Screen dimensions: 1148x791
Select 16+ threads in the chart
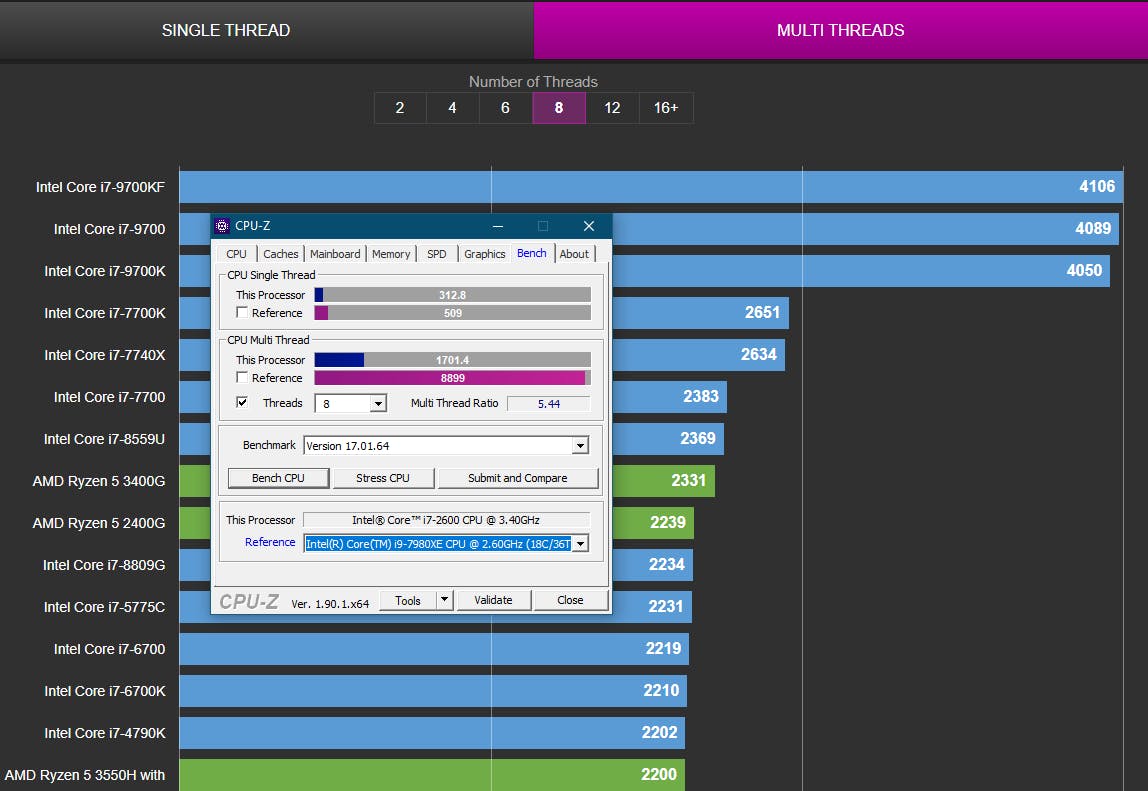pyautogui.click(x=666, y=108)
